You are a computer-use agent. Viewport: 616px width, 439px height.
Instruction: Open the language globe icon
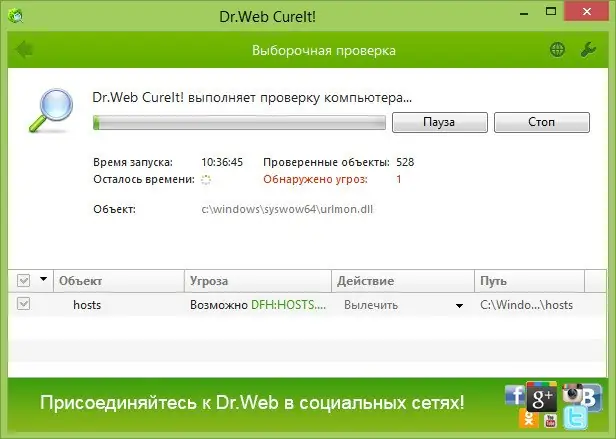click(557, 50)
